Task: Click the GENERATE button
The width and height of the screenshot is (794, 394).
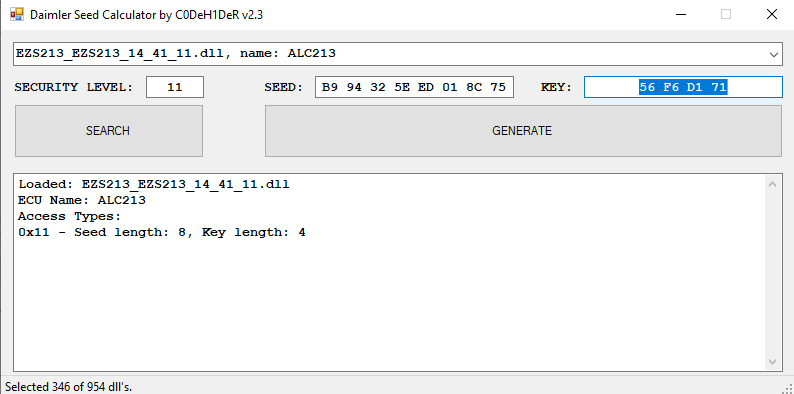Action: pos(523,131)
